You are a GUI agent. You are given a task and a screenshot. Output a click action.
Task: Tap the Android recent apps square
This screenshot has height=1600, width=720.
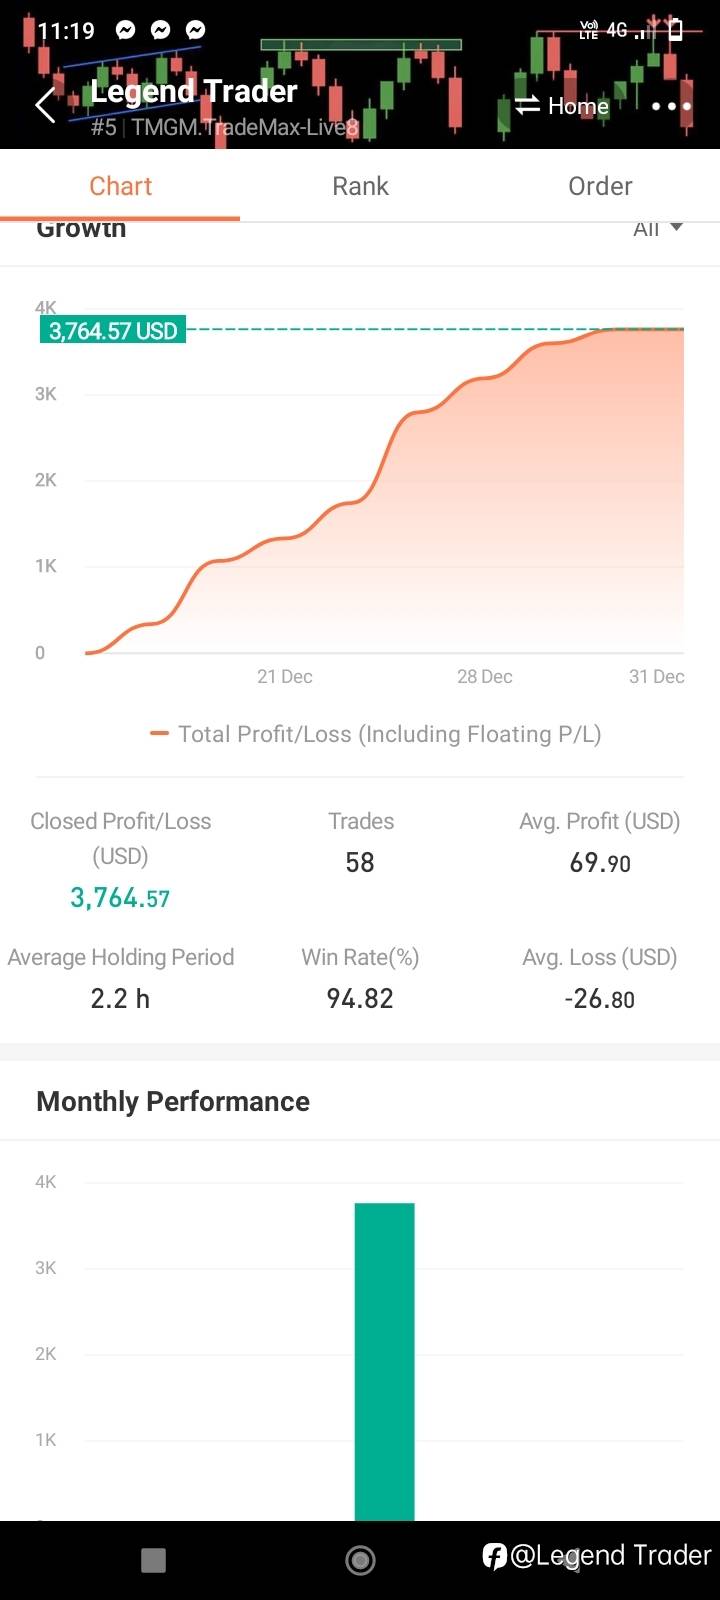(153, 1560)
